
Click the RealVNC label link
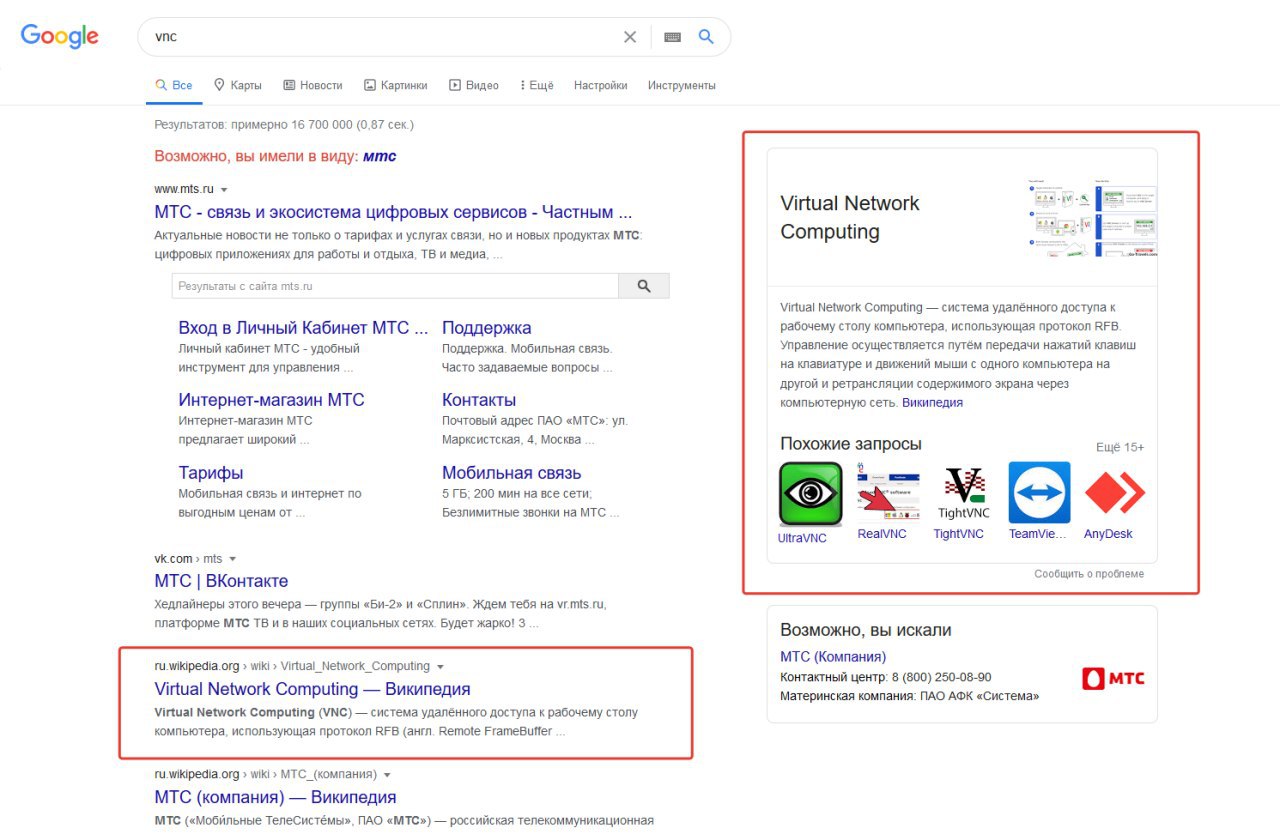[882, 534]
